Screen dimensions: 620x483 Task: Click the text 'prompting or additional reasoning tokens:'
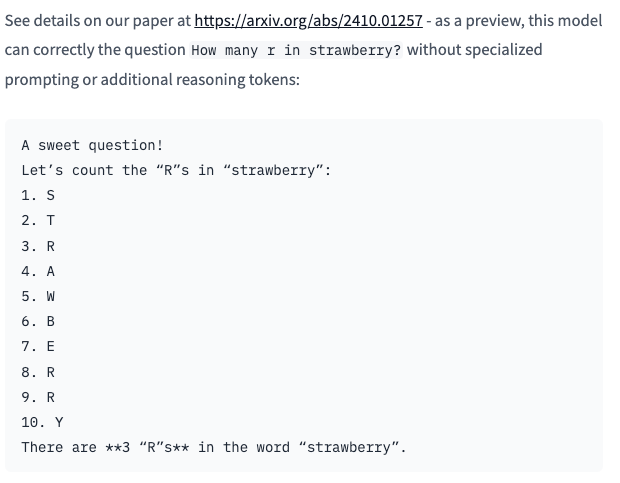(152, 80)
